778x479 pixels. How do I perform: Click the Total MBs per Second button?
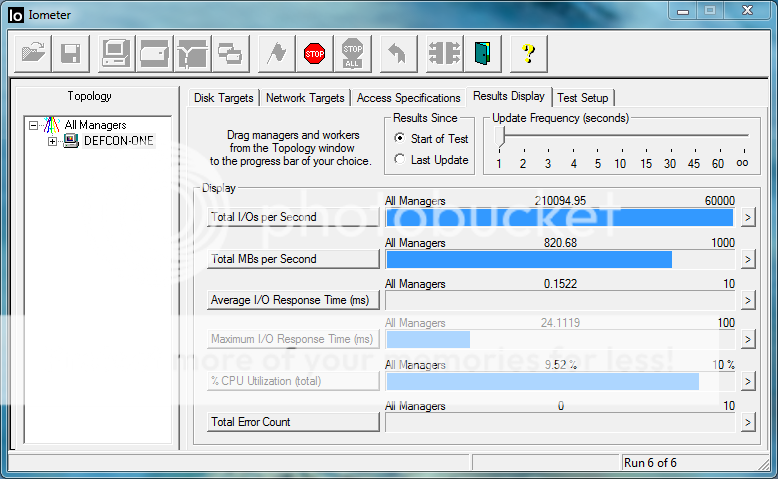point(293,259)
